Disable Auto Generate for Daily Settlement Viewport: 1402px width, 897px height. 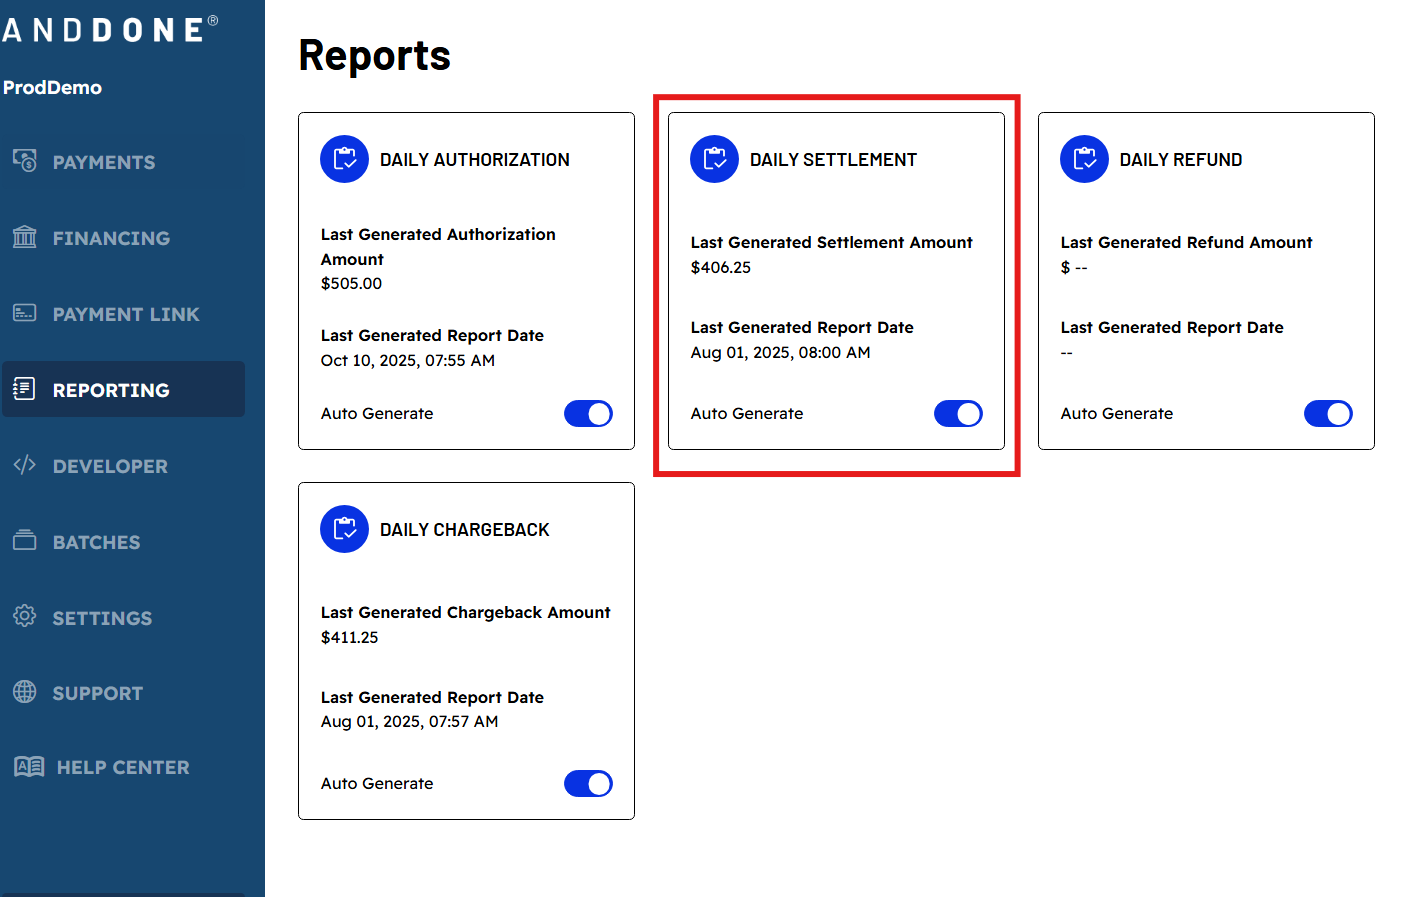(958, 414)
